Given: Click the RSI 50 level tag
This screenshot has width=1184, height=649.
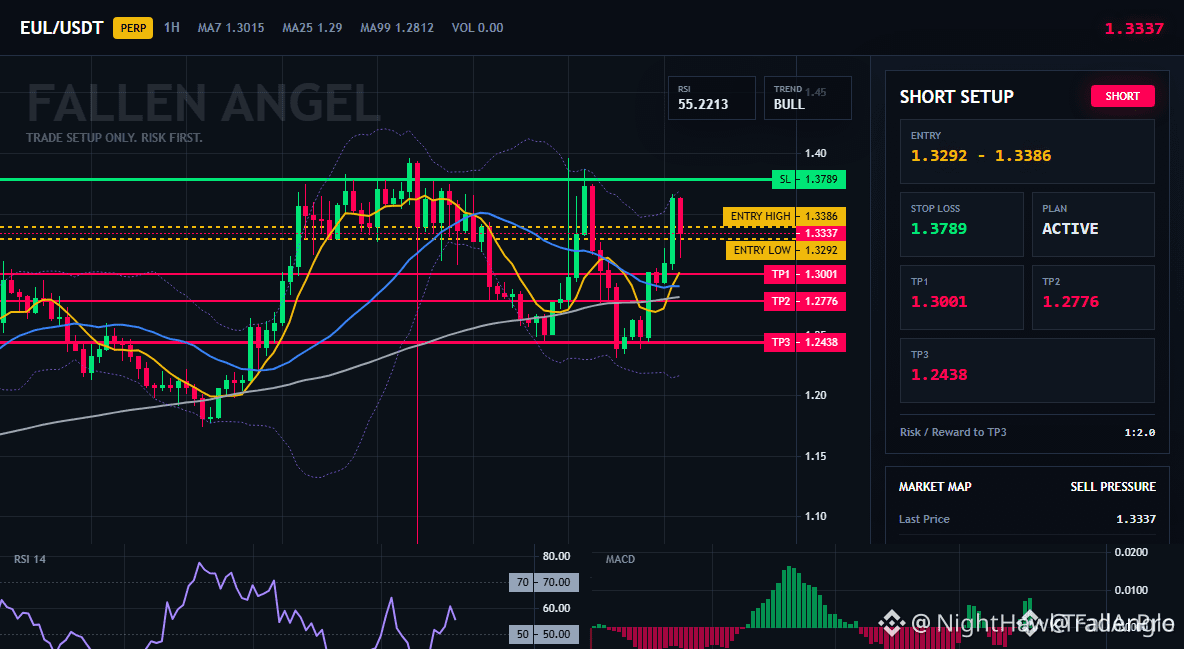Looking at the screenshot, I should [x=544, y=635].
